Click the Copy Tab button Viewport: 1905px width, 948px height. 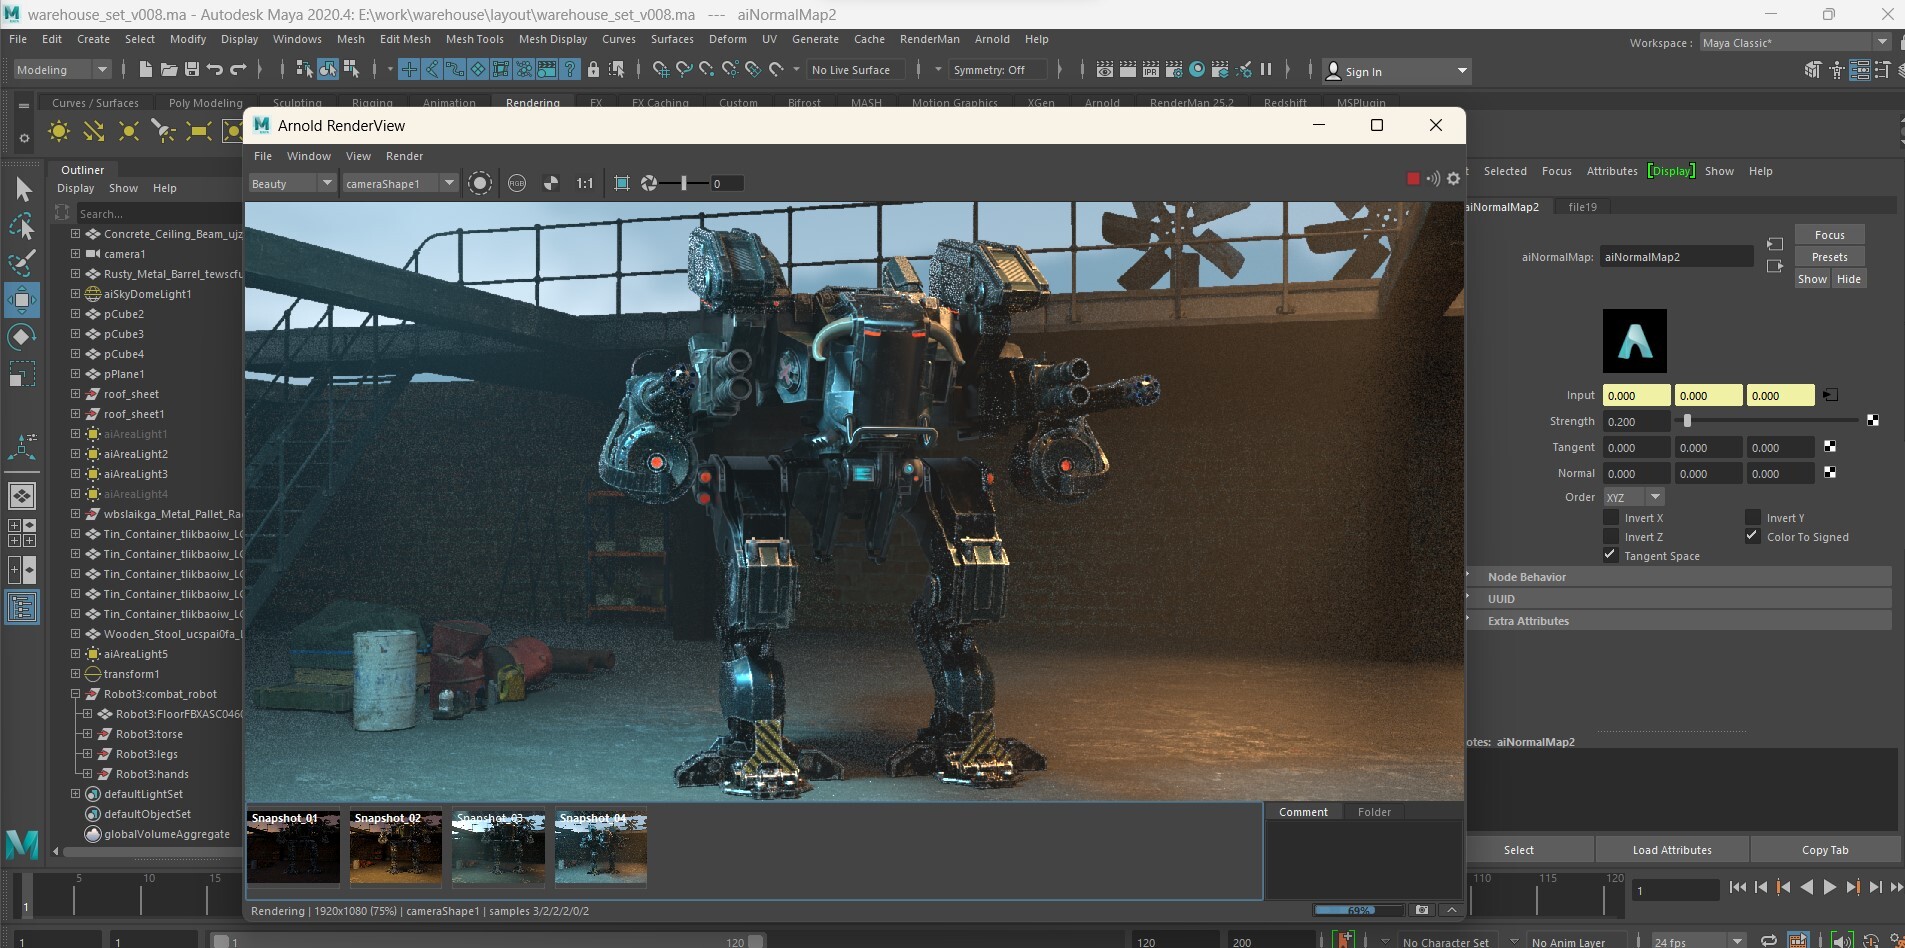[x=1825, y=850]
